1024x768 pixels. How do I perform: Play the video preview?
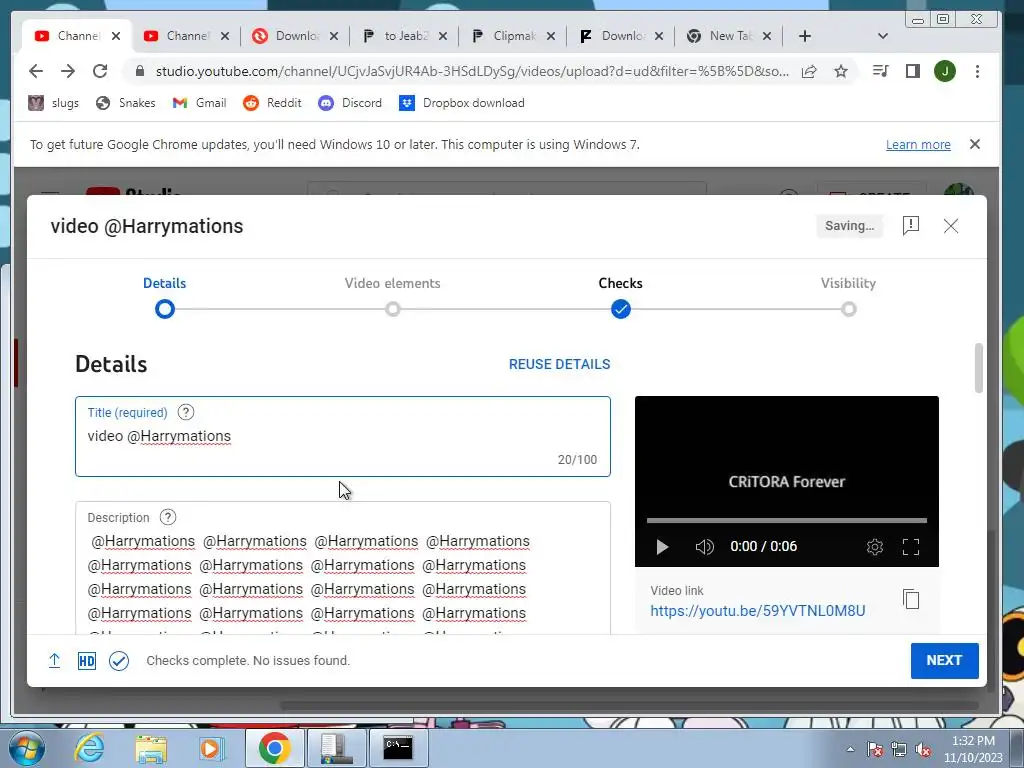662,547
